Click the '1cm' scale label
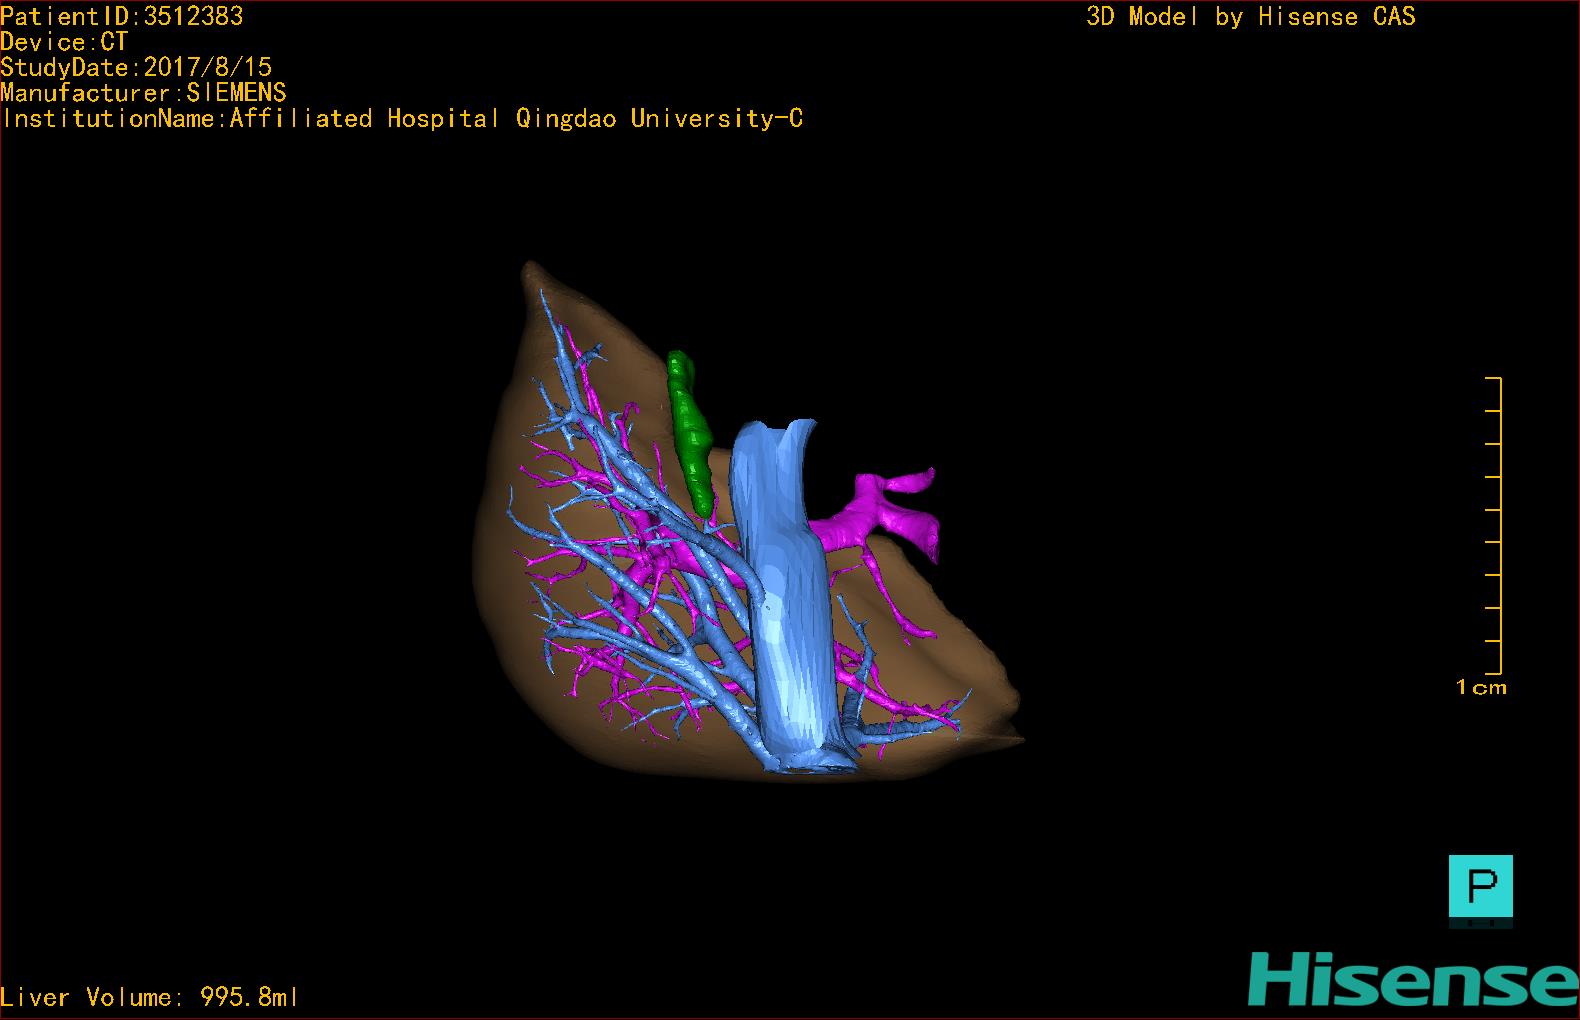Screen dimensions: 1580x1020 click(x=1481, y=687)
